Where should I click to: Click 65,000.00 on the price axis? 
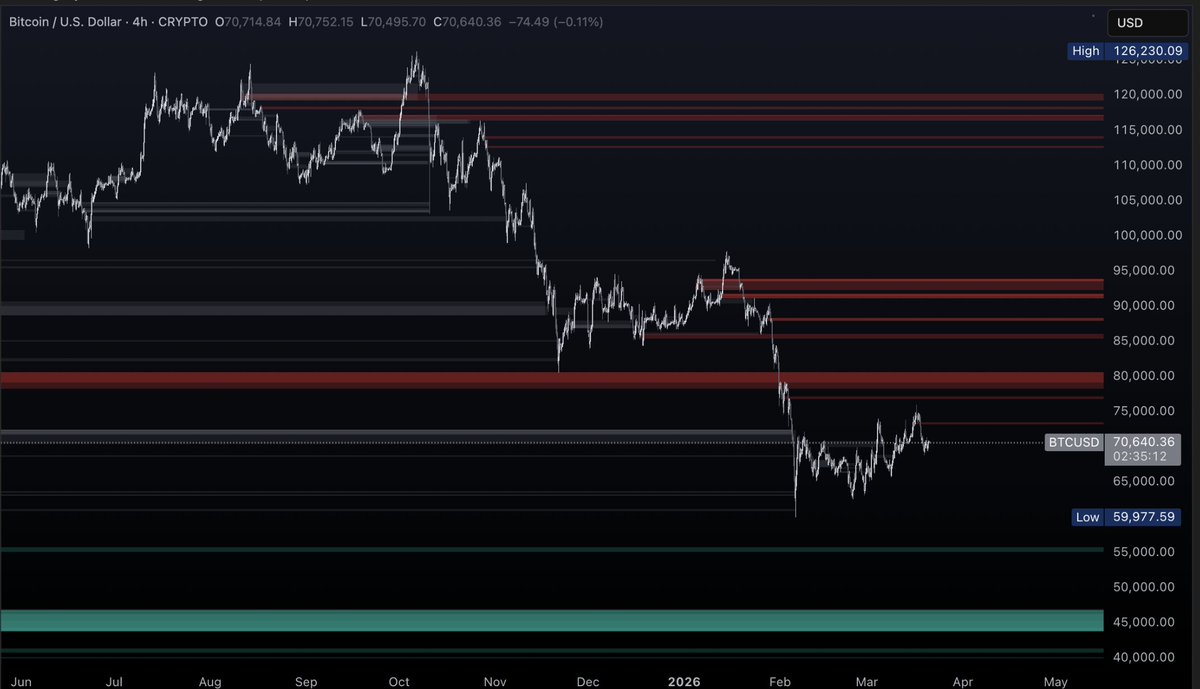coord(1146,481)
